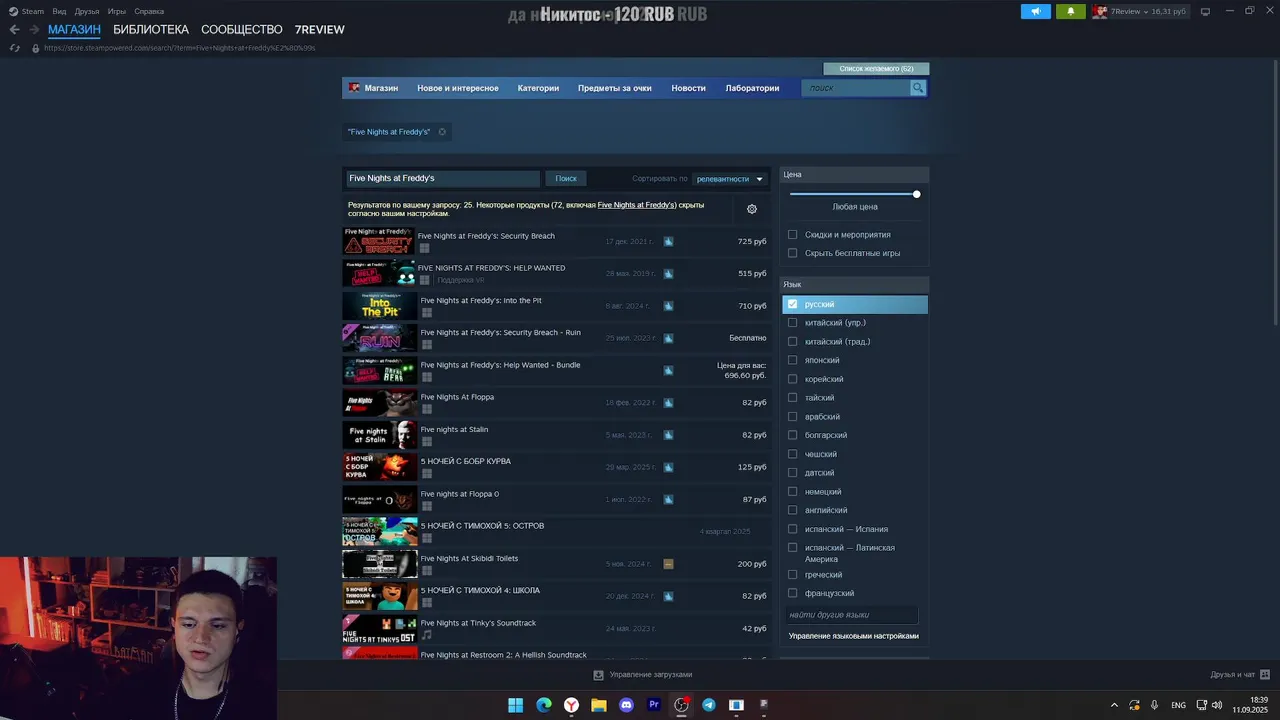Click the Five Nights at Freddy's search term field
Viewport: 1280px width, 720px height.
point(443,179)
